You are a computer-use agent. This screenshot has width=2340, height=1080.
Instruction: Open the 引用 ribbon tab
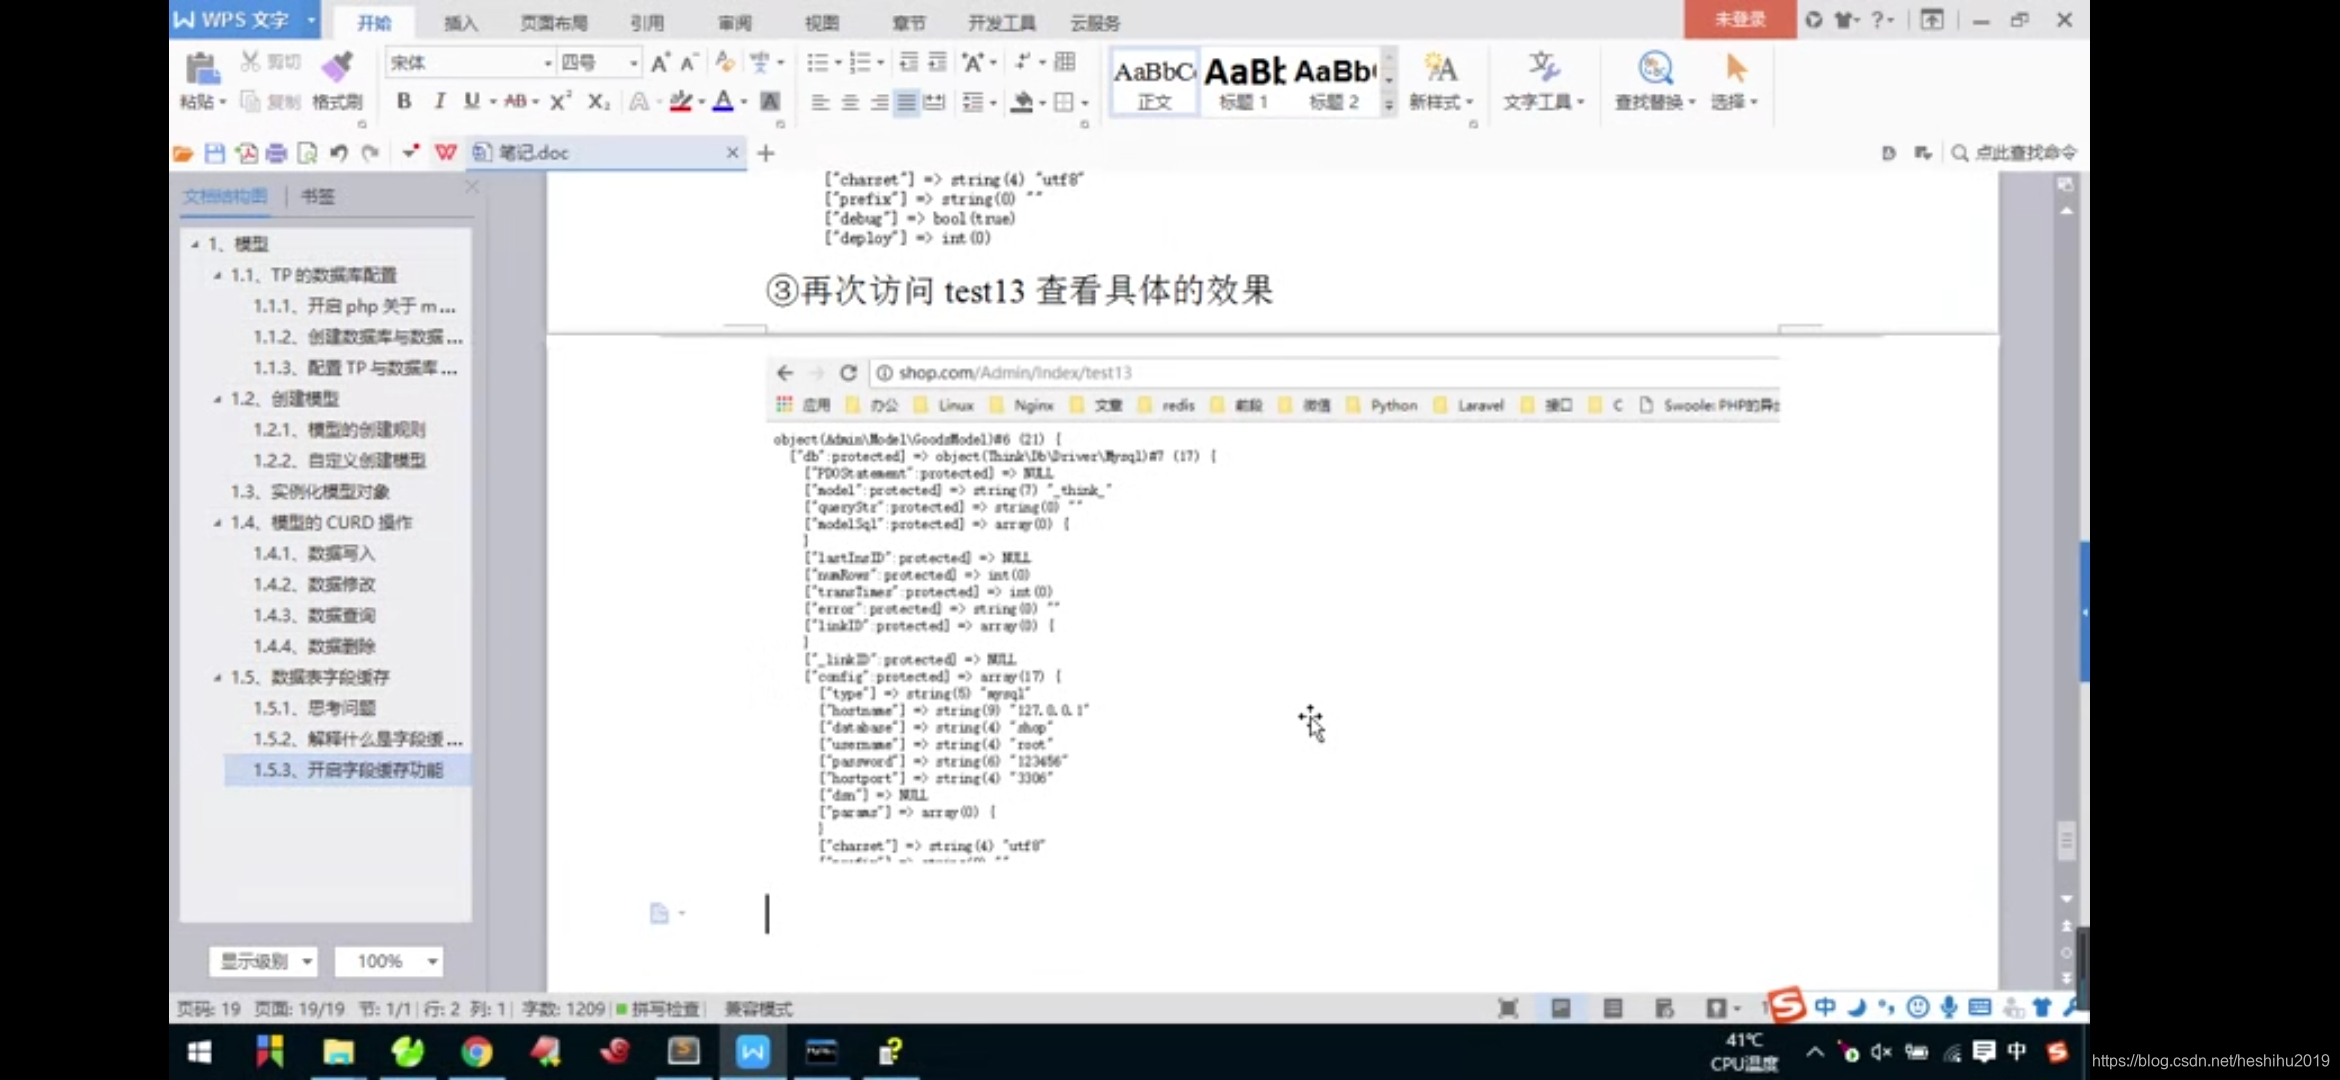[x=647, y=23]
